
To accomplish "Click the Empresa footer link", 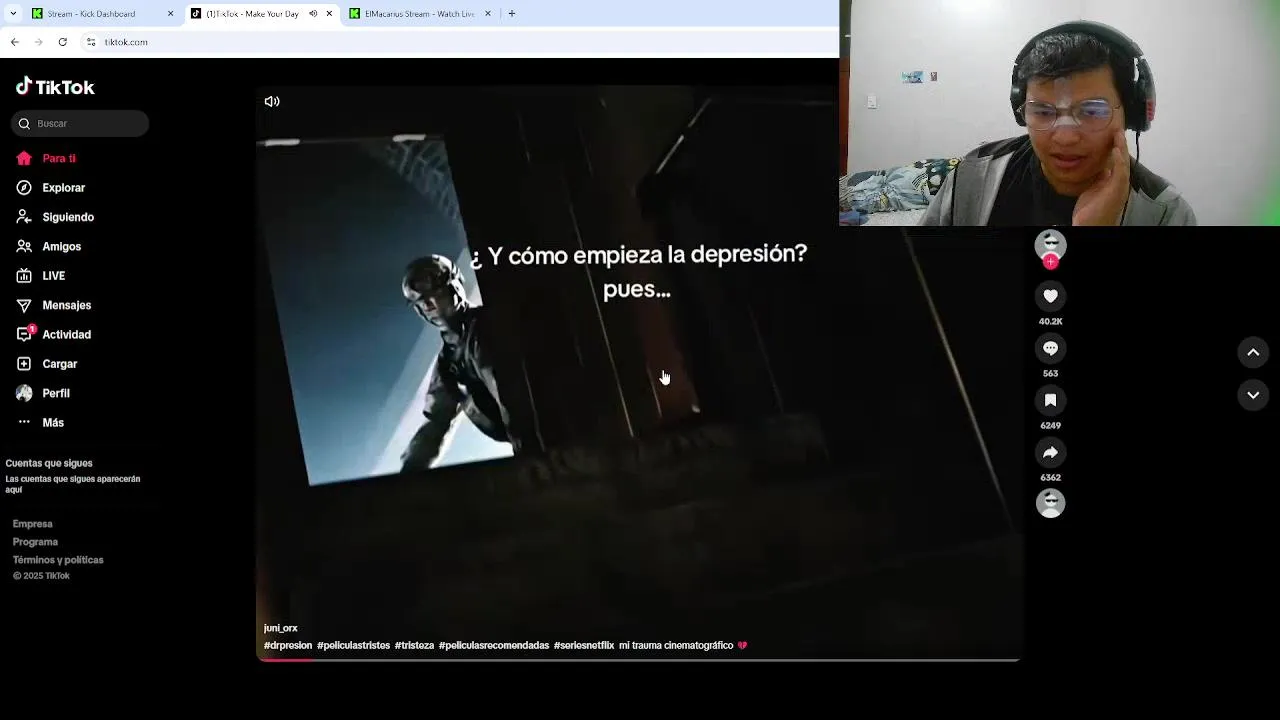I will click(32, 524).
